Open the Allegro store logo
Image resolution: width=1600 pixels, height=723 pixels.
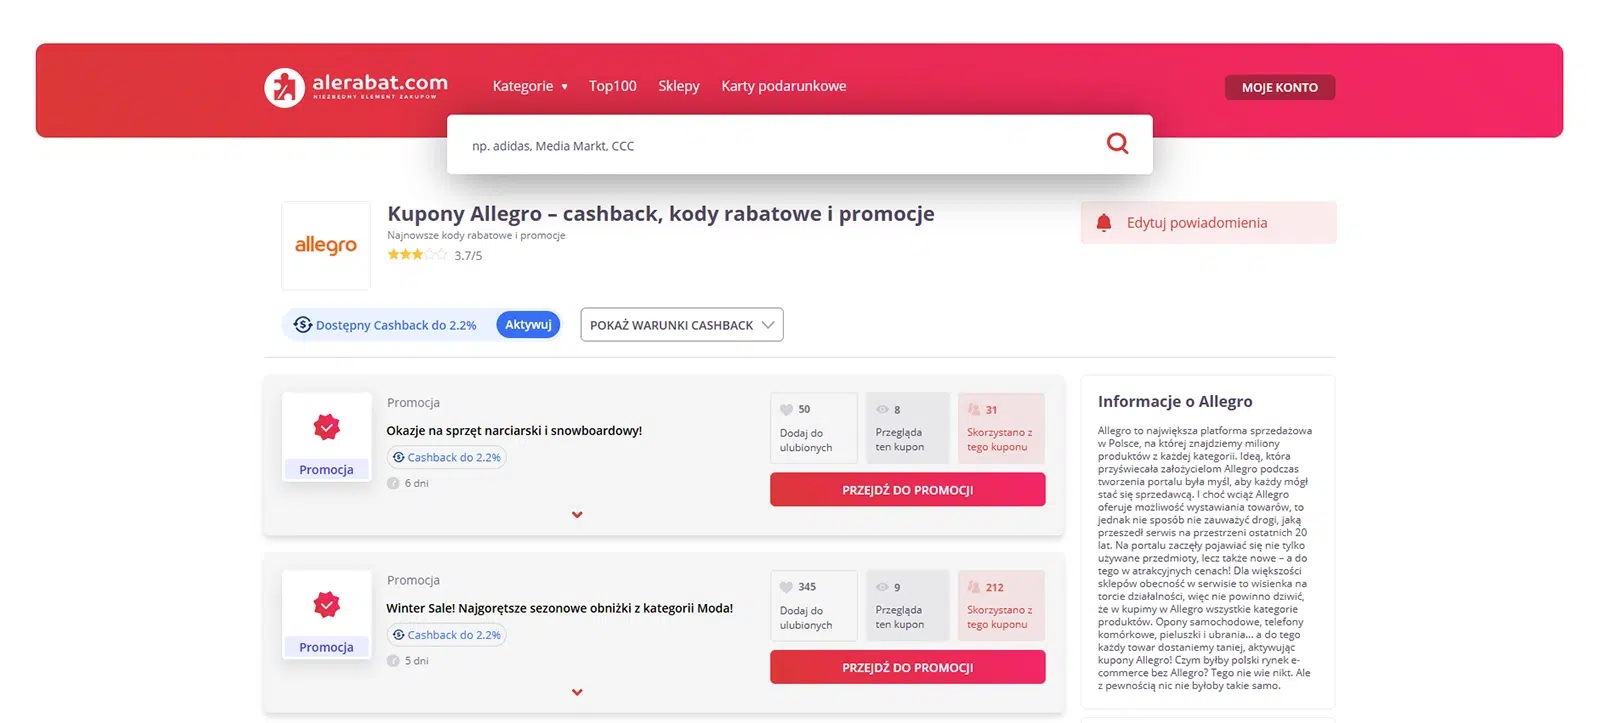326,246
